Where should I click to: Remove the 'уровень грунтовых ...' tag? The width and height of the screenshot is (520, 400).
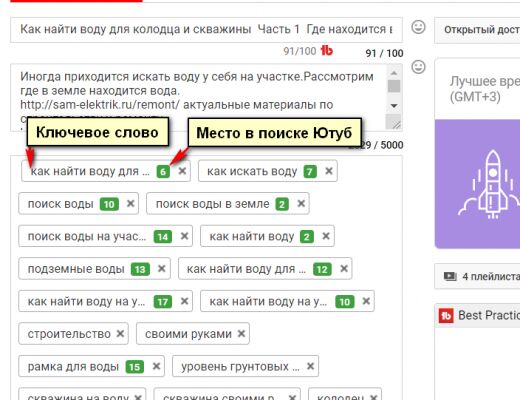310,366
